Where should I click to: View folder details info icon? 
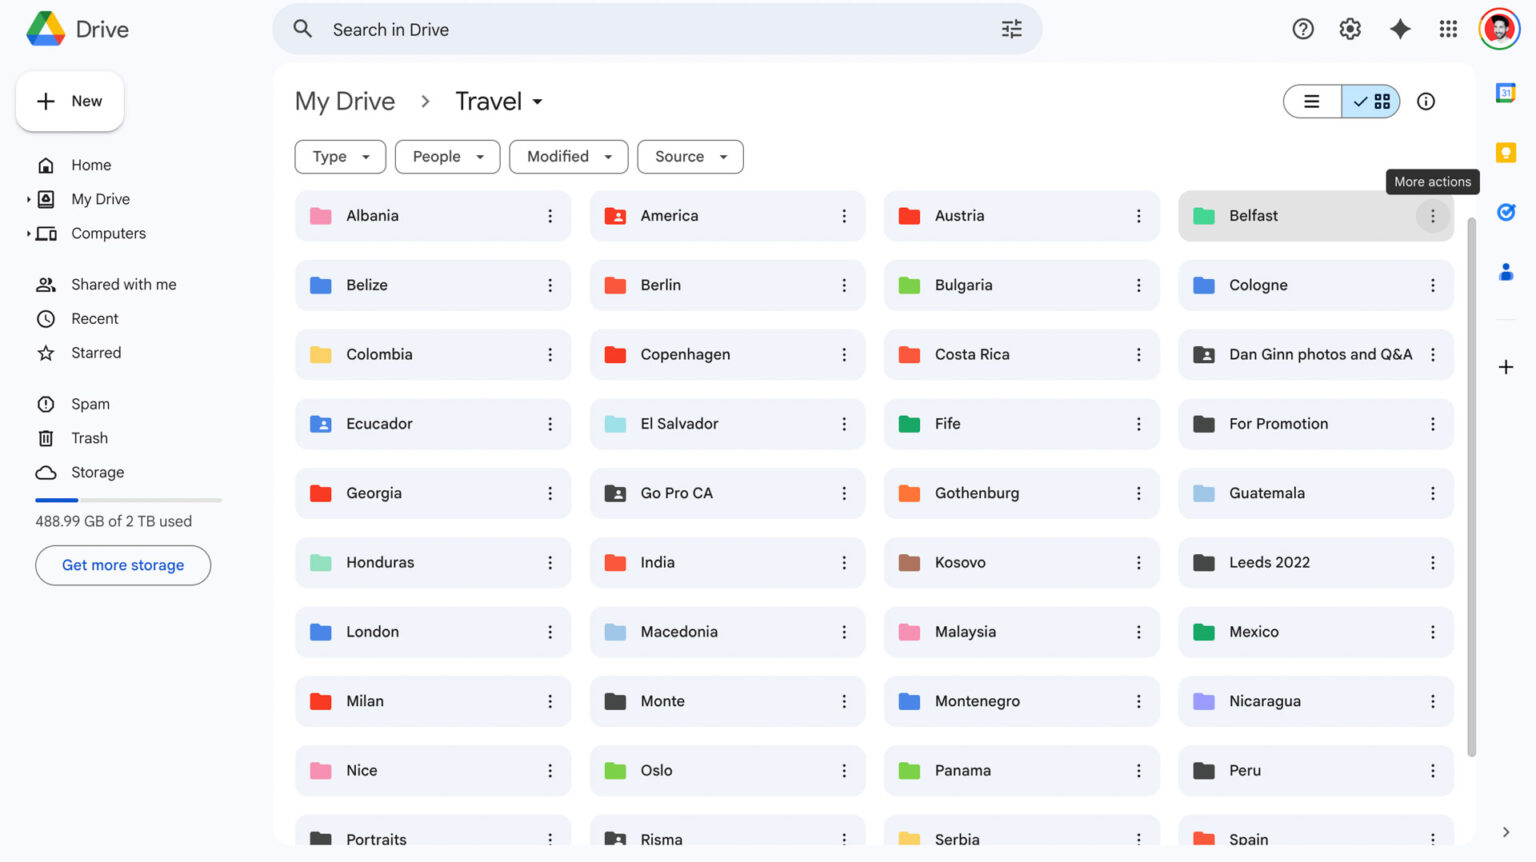tap(1426, 101)
